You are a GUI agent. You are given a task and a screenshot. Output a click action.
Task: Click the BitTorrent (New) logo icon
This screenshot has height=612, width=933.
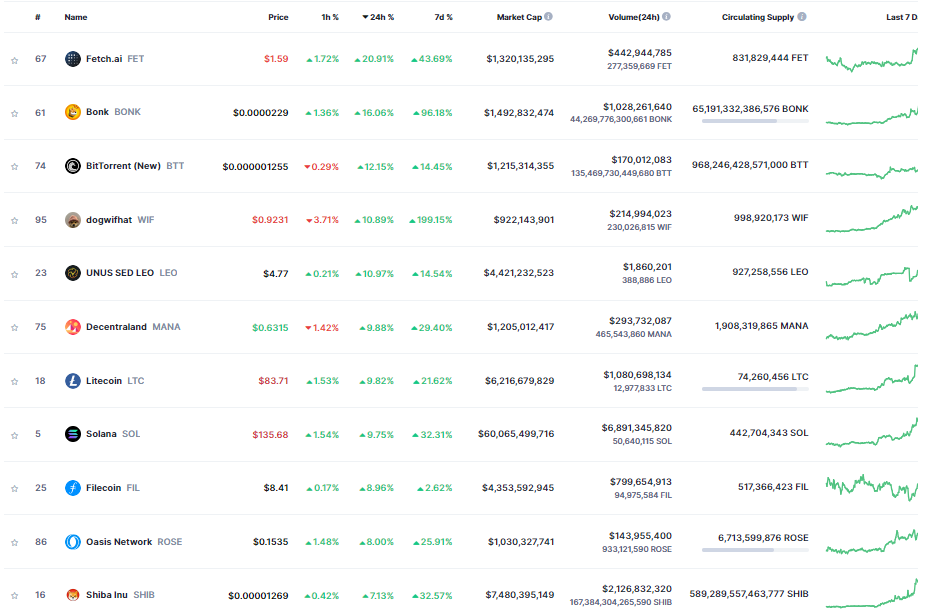[73, 166]
